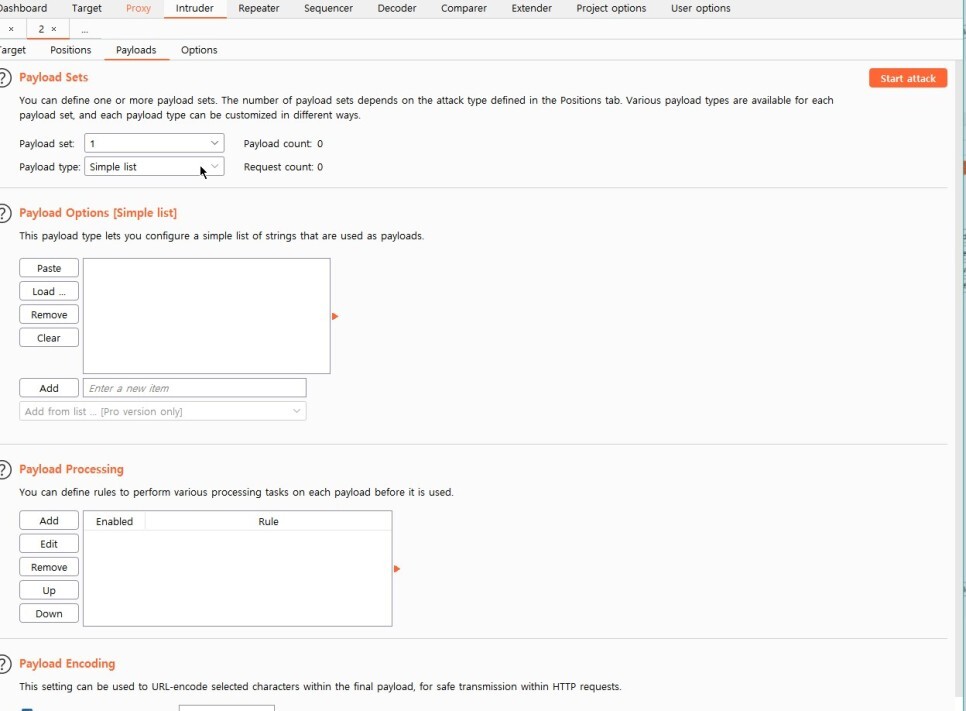Screen dimensions: 966x711
Task: Open Intruder Options sub-tab
Action: [199, 50]
